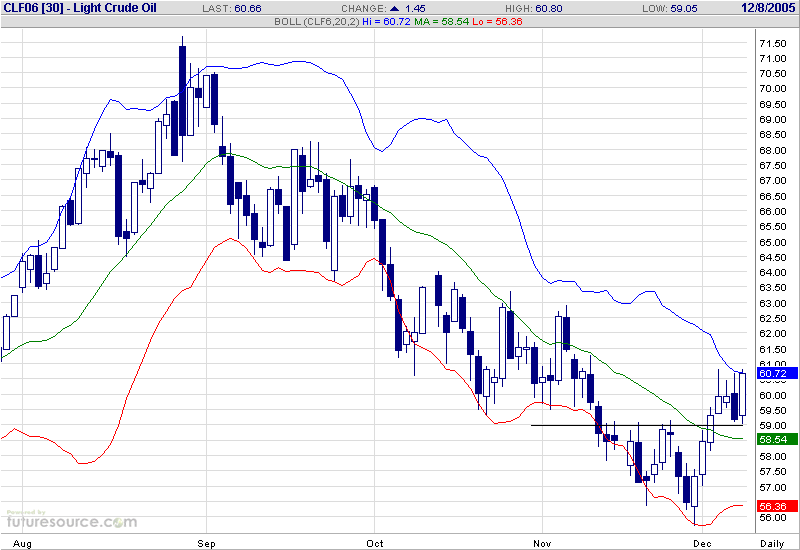Viewport: 800px width, 550px height.
Task: Click the red 56.36 lower band price tag
Action: tap(775, 507)
